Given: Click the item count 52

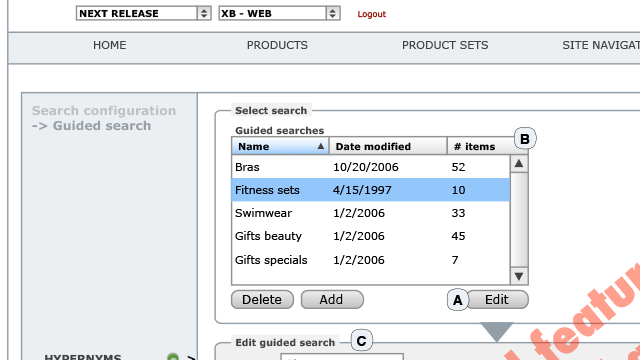Looking at the screenshot, I should (458, 167).
